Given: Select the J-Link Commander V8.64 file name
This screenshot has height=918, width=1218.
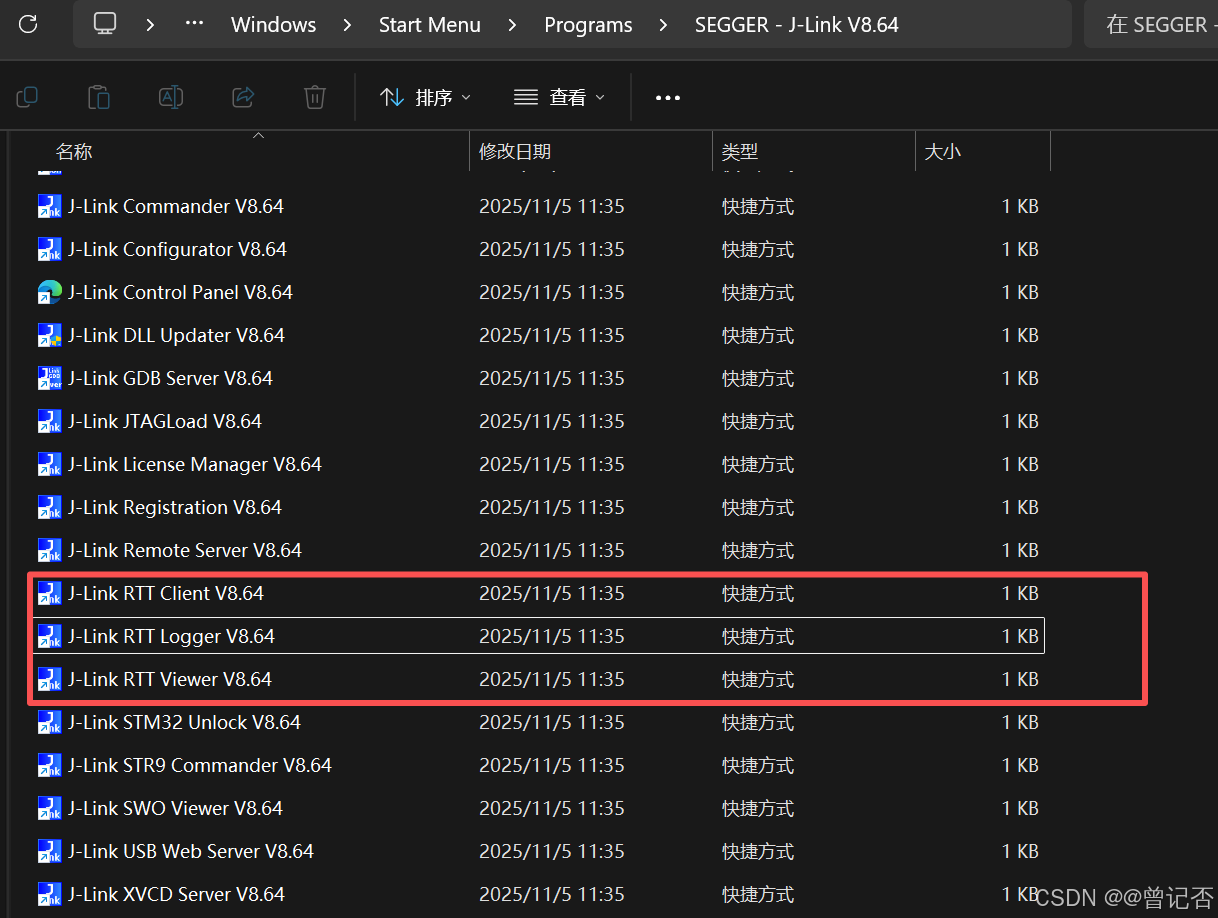Looking at the screenshot, I should click(176, 207).
